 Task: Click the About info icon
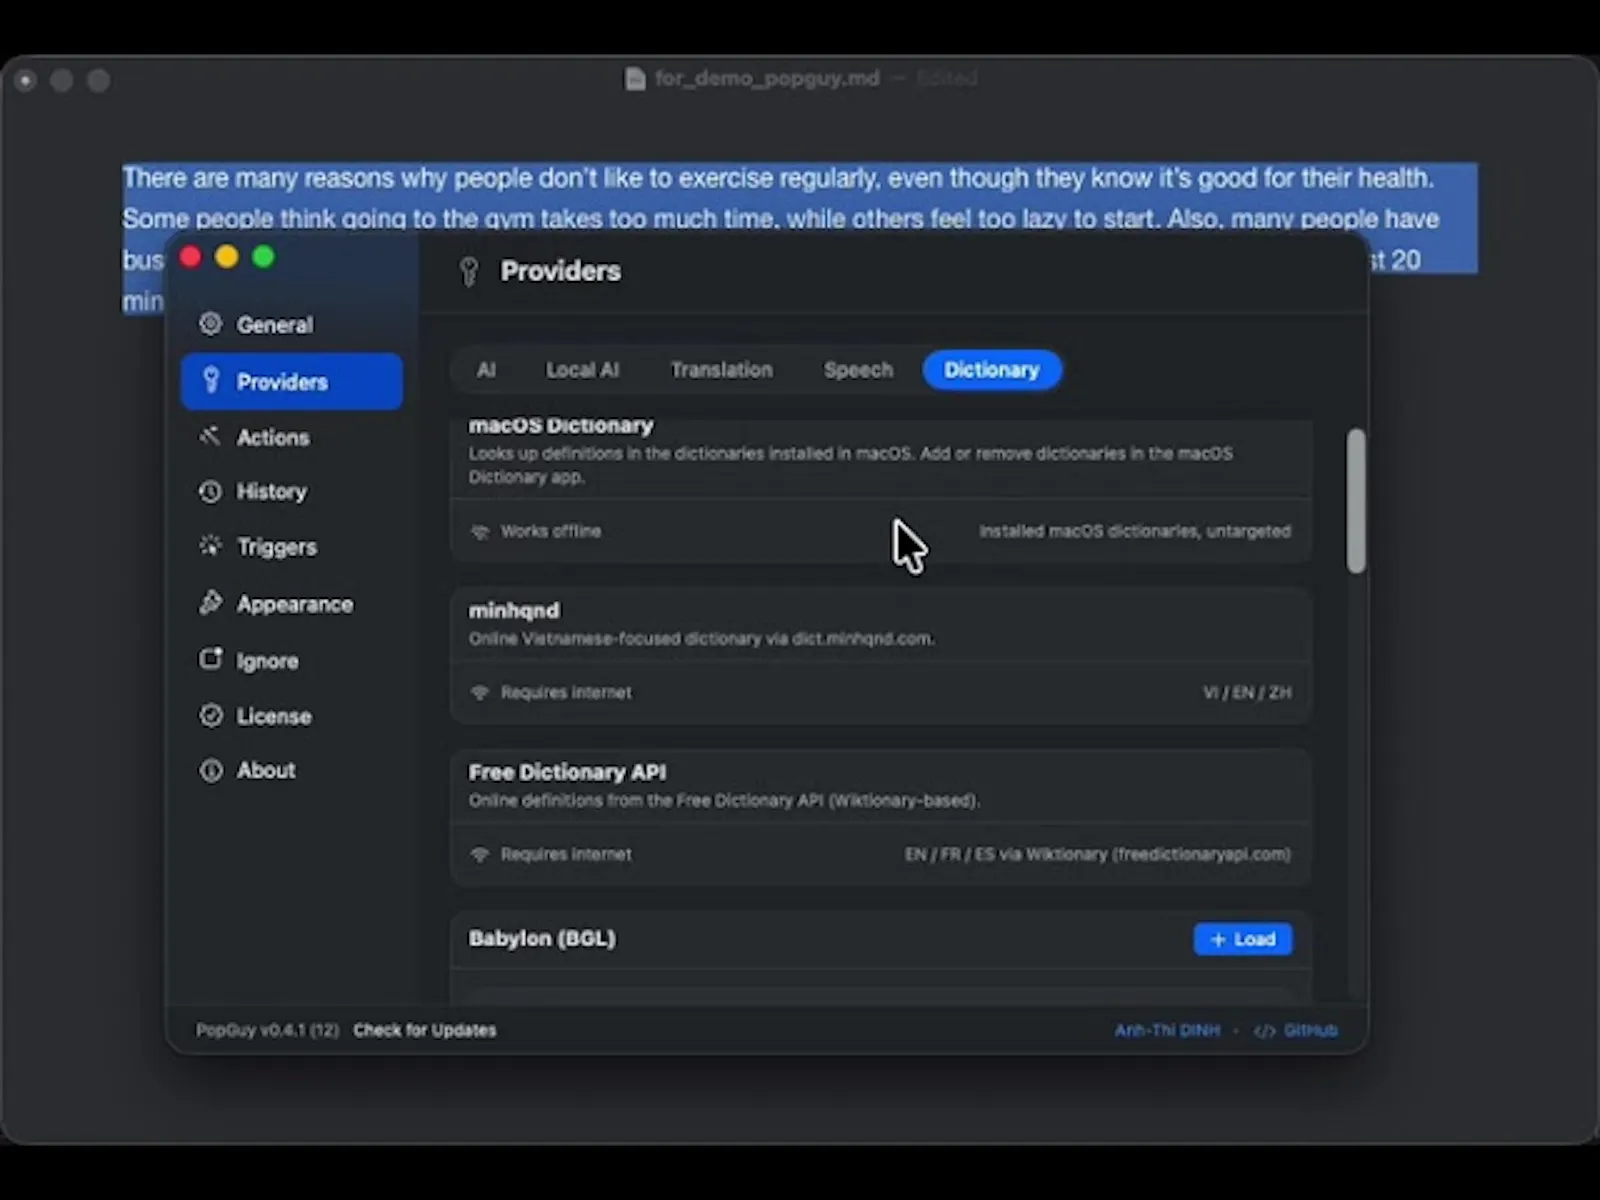(210, 770)
